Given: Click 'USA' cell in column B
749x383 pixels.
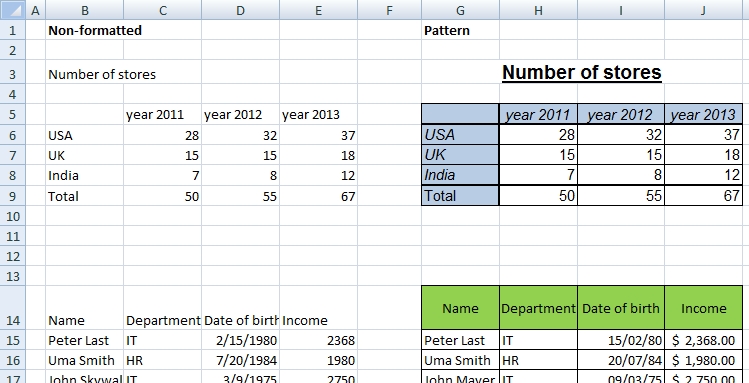Looking at the screenshot, I should point(85,135).
